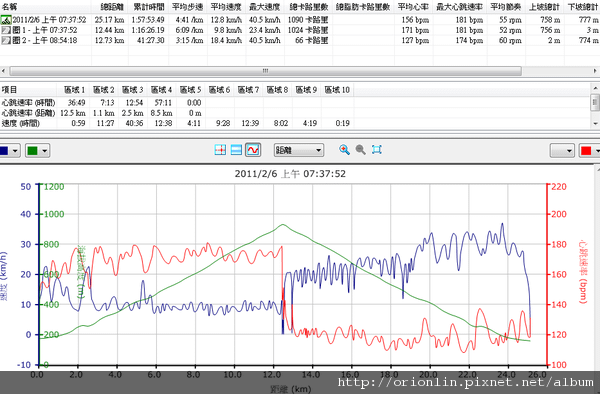Click the crosshair chart mode icon

click(220, 150)
